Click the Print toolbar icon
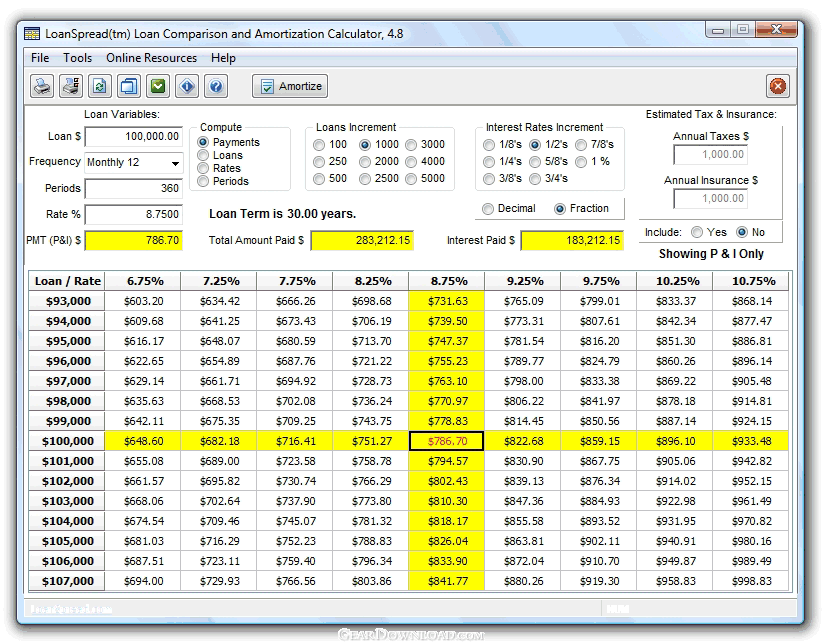 [42, 86]
